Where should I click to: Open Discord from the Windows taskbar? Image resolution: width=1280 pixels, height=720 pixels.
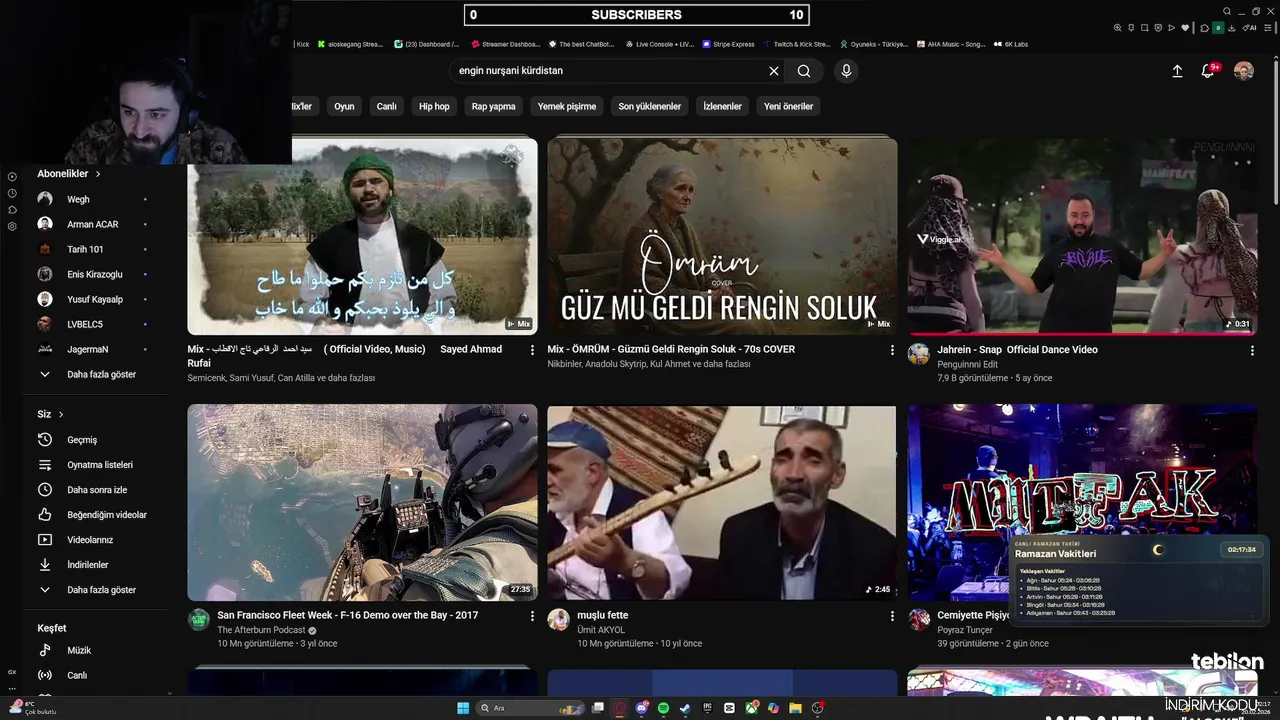click(642, 708)
